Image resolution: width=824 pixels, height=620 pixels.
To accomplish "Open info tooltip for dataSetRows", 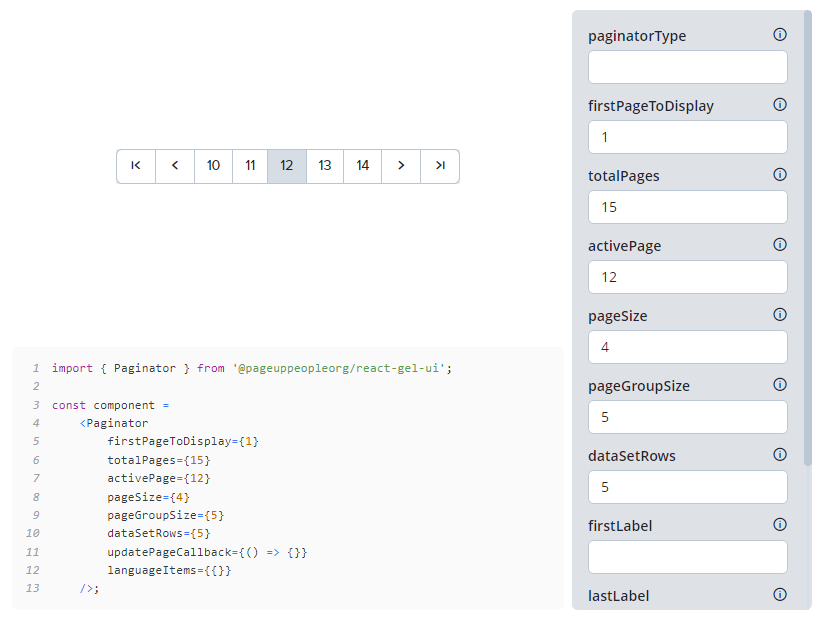I will pos(779,454).
